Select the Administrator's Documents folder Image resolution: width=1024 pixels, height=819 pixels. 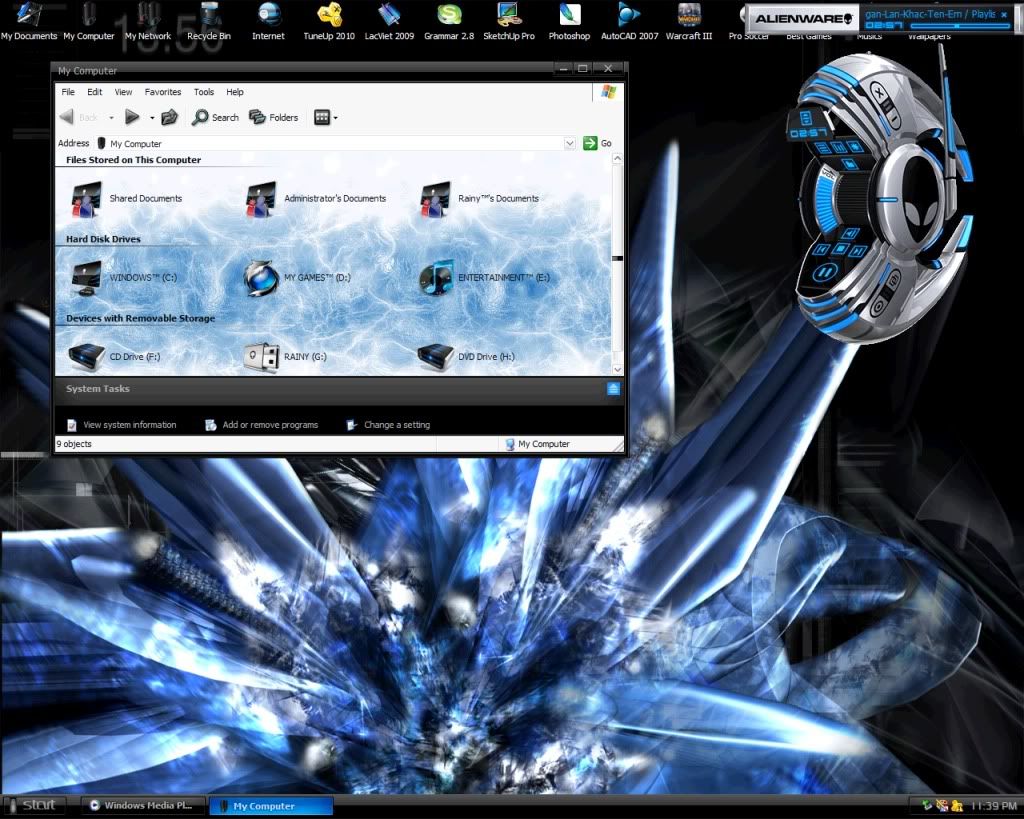point(315,199)
